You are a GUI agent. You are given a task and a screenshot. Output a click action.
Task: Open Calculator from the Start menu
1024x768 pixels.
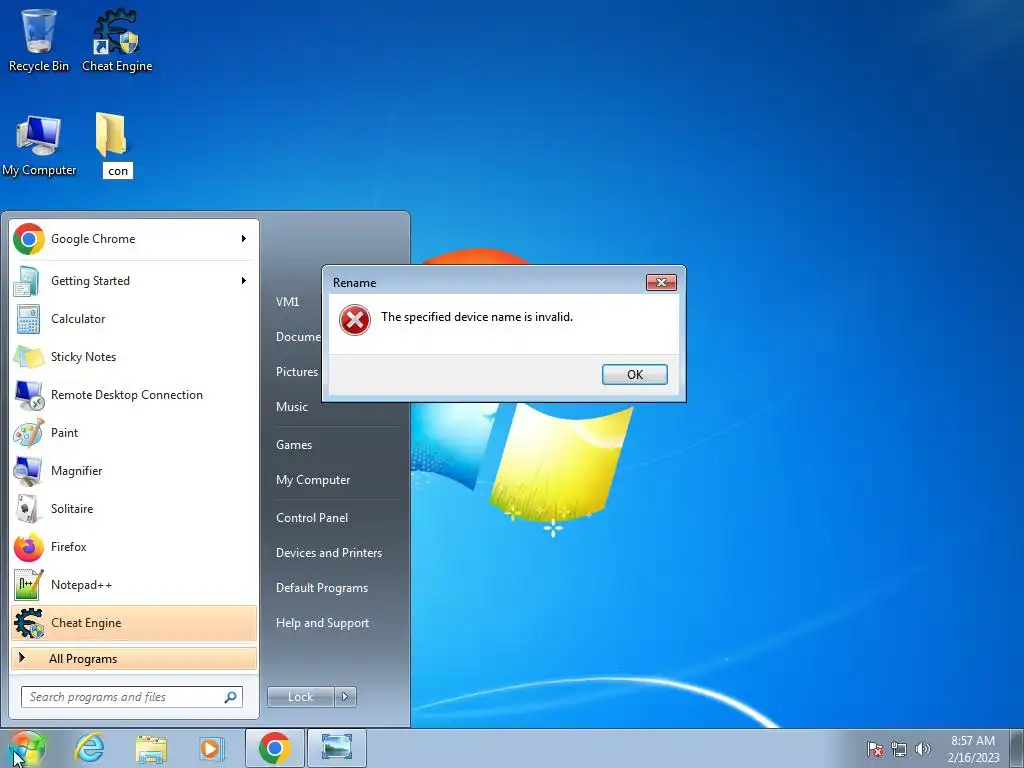pyautogui.click(x=134, y=319)
